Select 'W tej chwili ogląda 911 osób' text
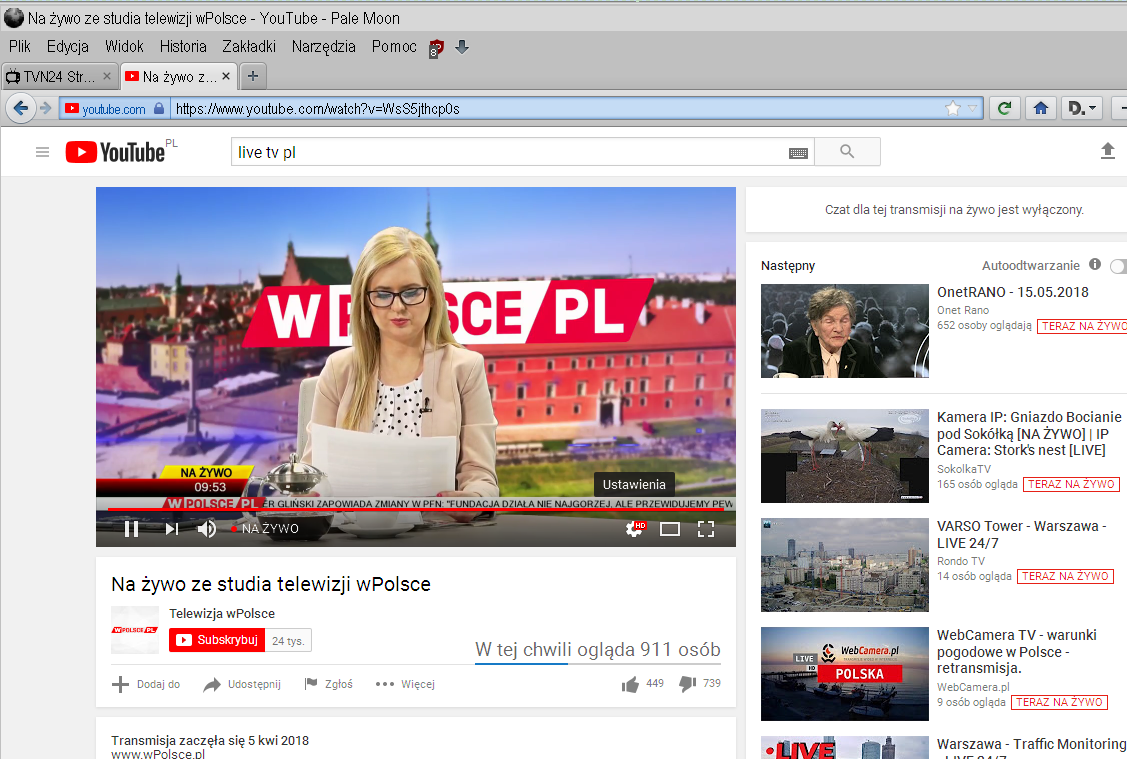The width and height of the screenshot is (1127, 759). pyautogui.click(x=597, y=649)
